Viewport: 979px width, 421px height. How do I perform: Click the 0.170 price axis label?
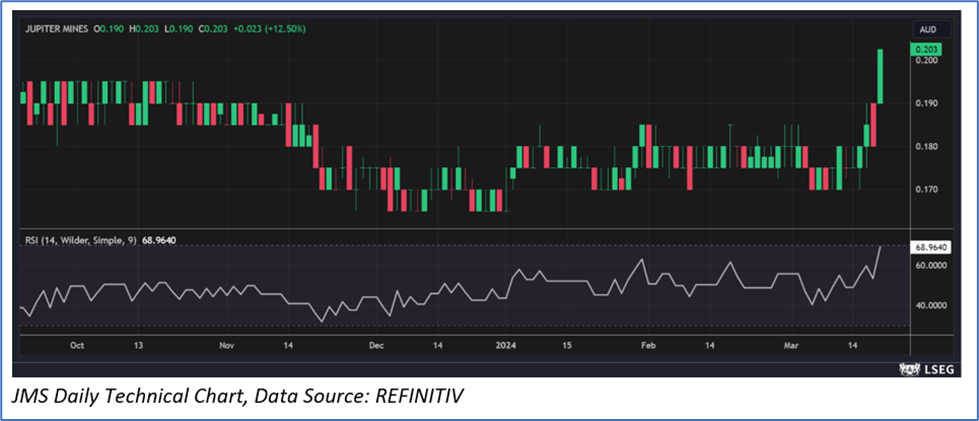pos(927,190)
